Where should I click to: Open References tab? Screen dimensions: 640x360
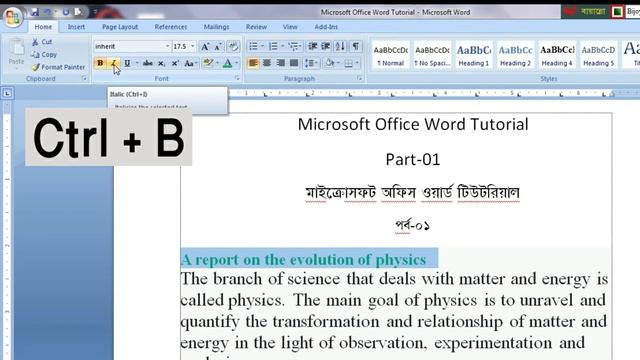point(171,27)
